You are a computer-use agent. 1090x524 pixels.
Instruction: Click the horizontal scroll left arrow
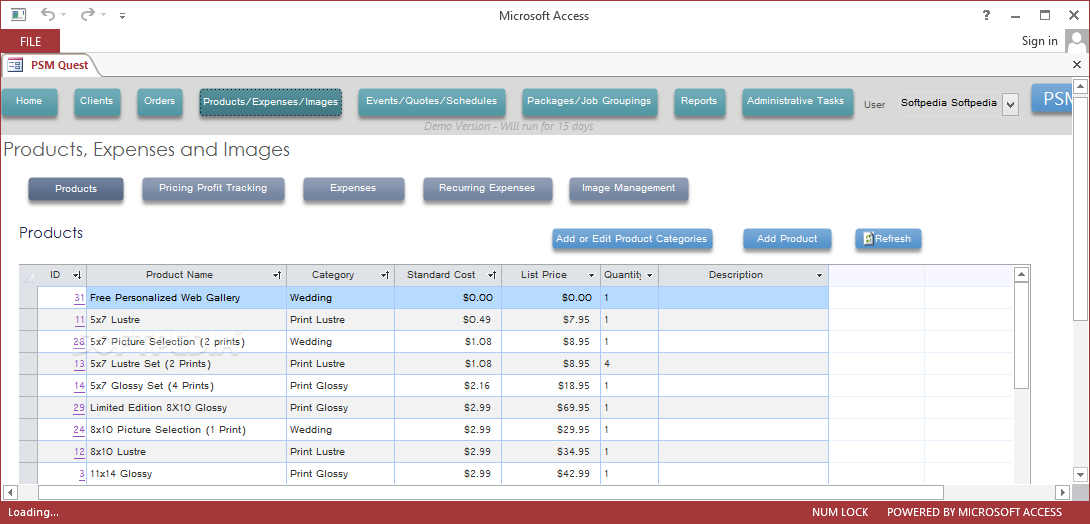pyautogui.click(x=10, y=493)
